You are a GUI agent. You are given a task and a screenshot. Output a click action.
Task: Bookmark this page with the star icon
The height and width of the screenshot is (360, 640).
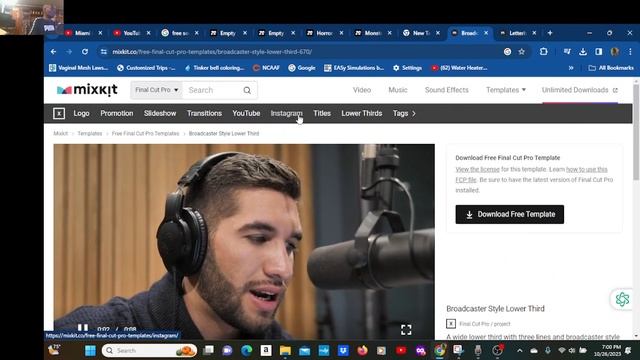522,52
